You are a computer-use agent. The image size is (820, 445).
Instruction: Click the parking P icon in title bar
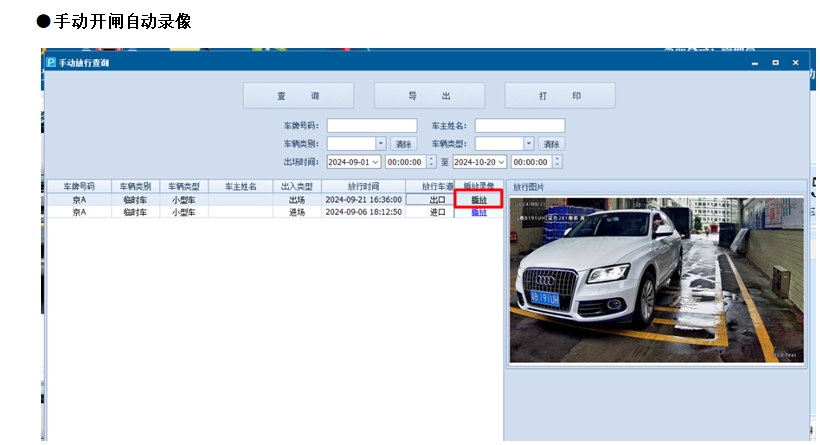coord(50,62)
